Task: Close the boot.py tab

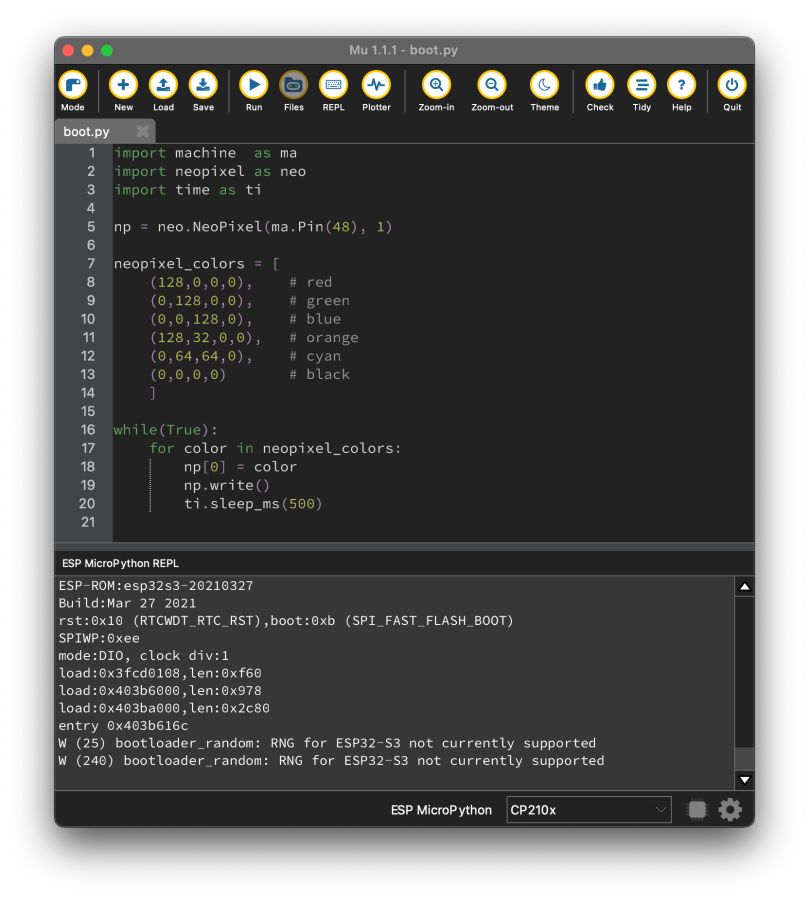Action: click(x=143, y=131)
